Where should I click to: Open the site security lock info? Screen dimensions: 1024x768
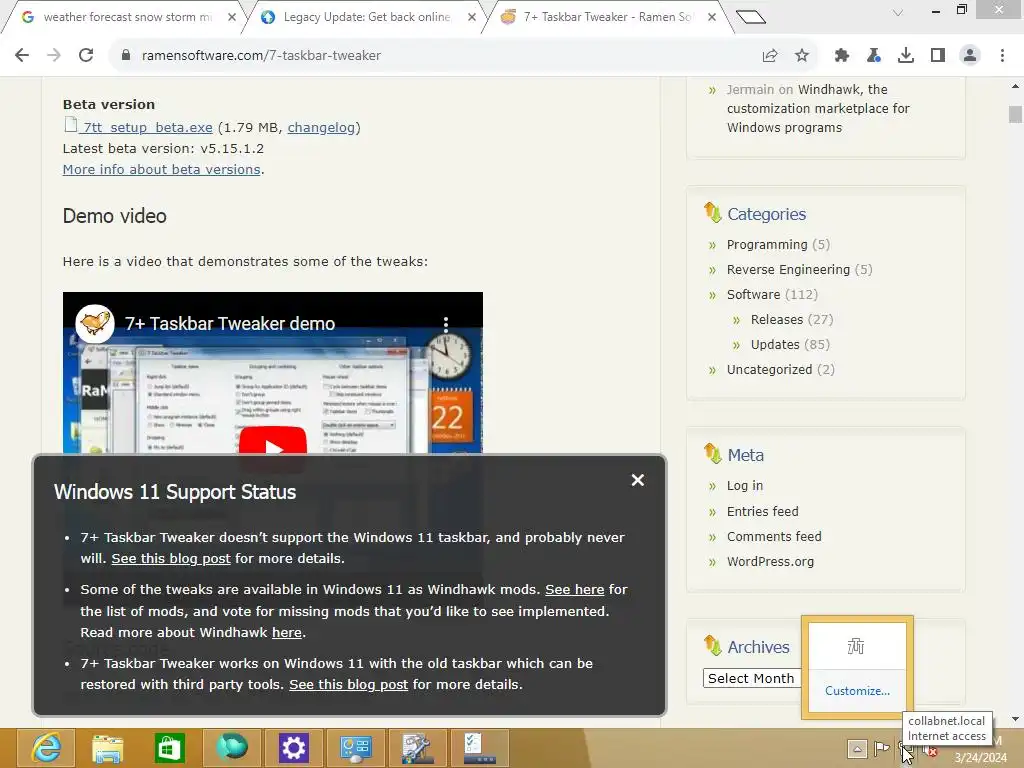126,56
